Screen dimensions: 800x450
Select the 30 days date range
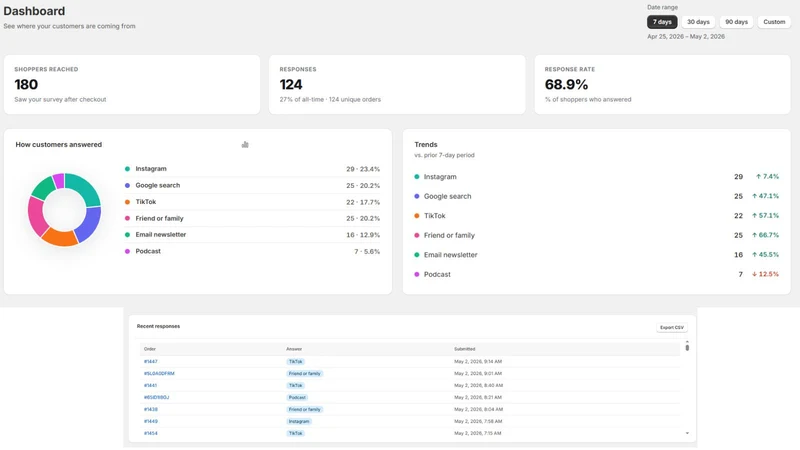698,22
